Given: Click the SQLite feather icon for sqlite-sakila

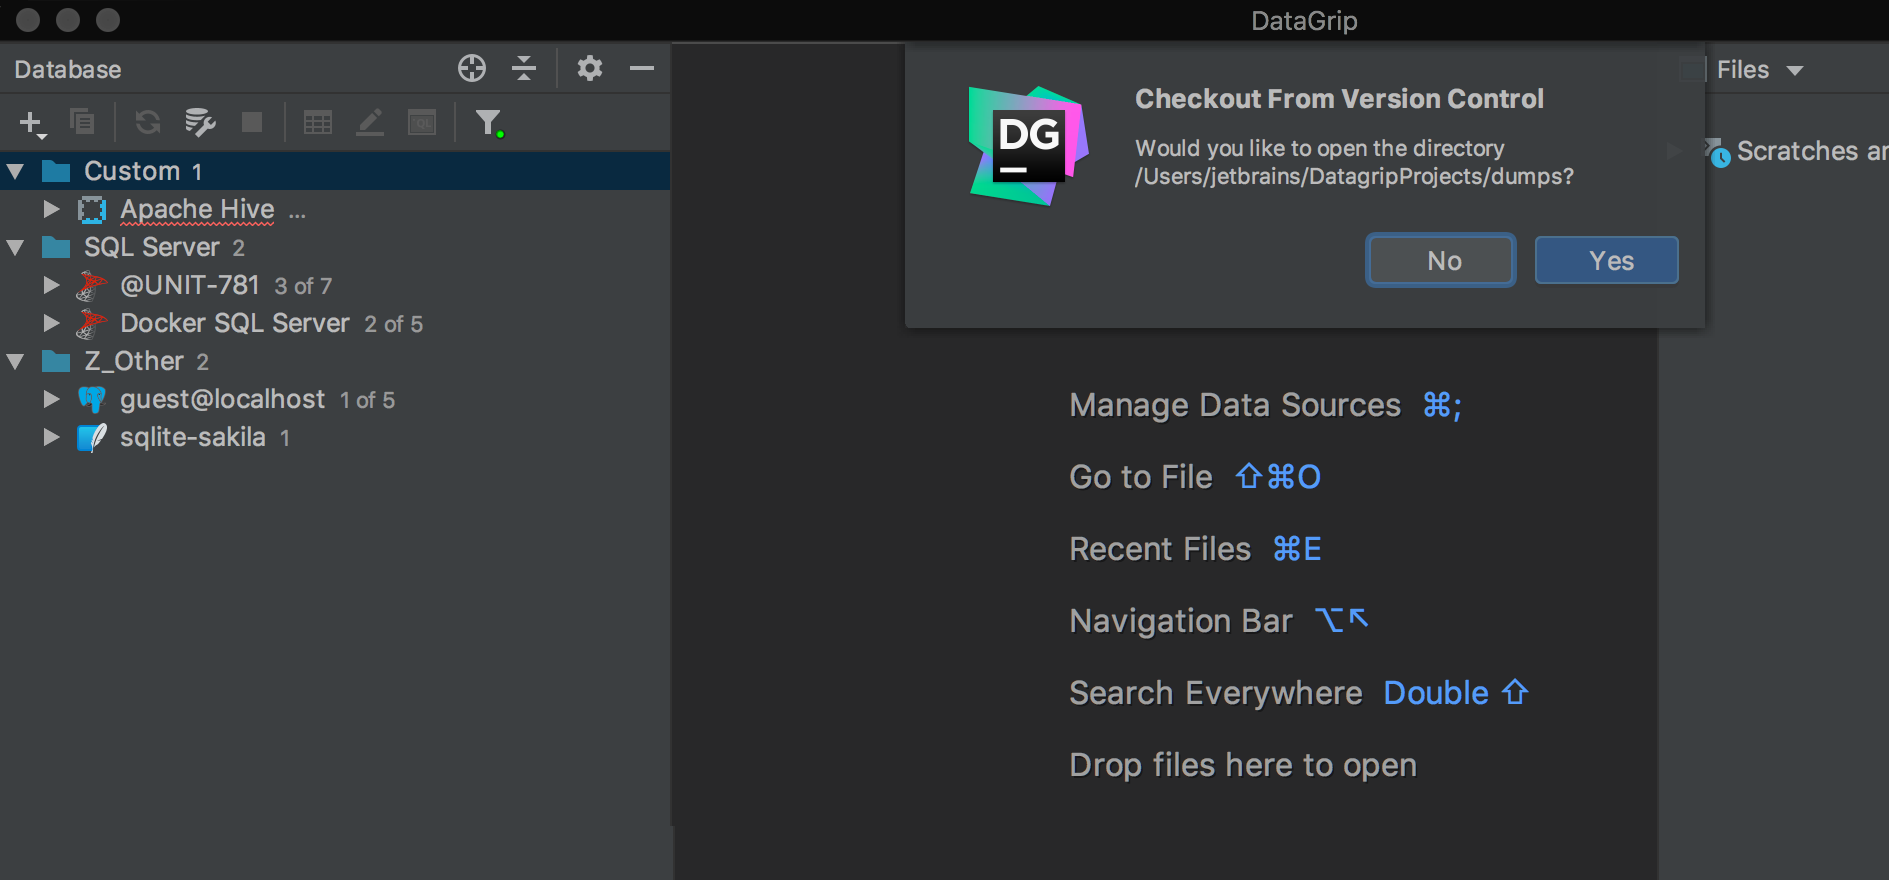Looking at the screenshot, I should (x=92, y=438).
